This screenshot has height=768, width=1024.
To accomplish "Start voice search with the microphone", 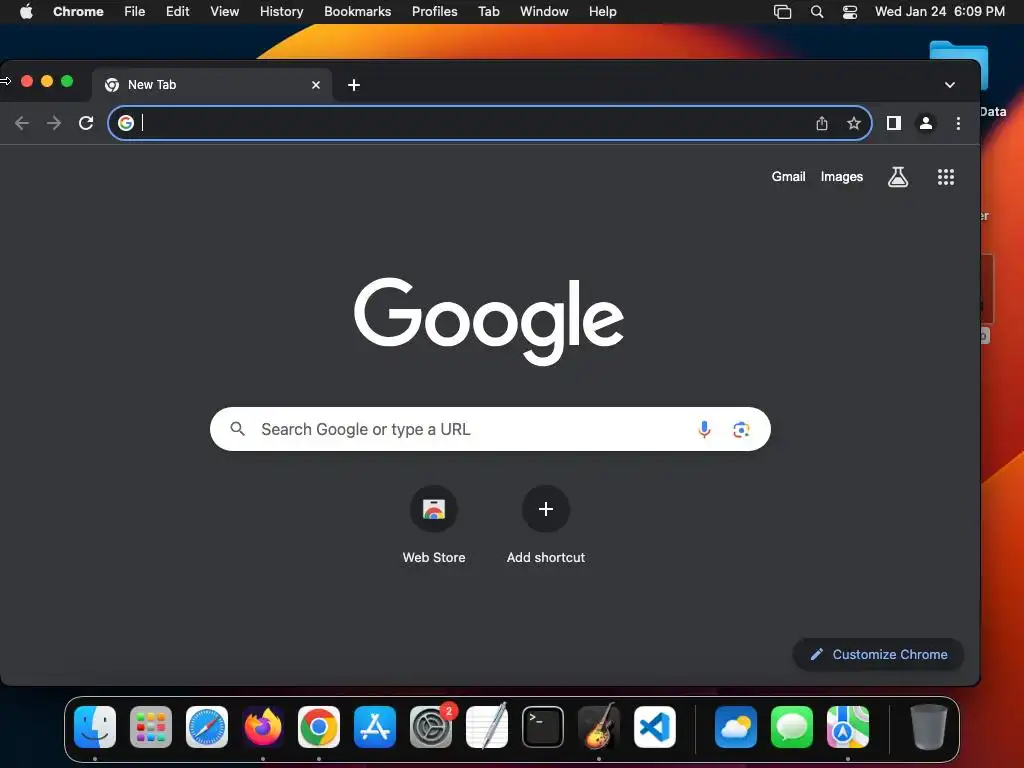I will pos(704,429).
